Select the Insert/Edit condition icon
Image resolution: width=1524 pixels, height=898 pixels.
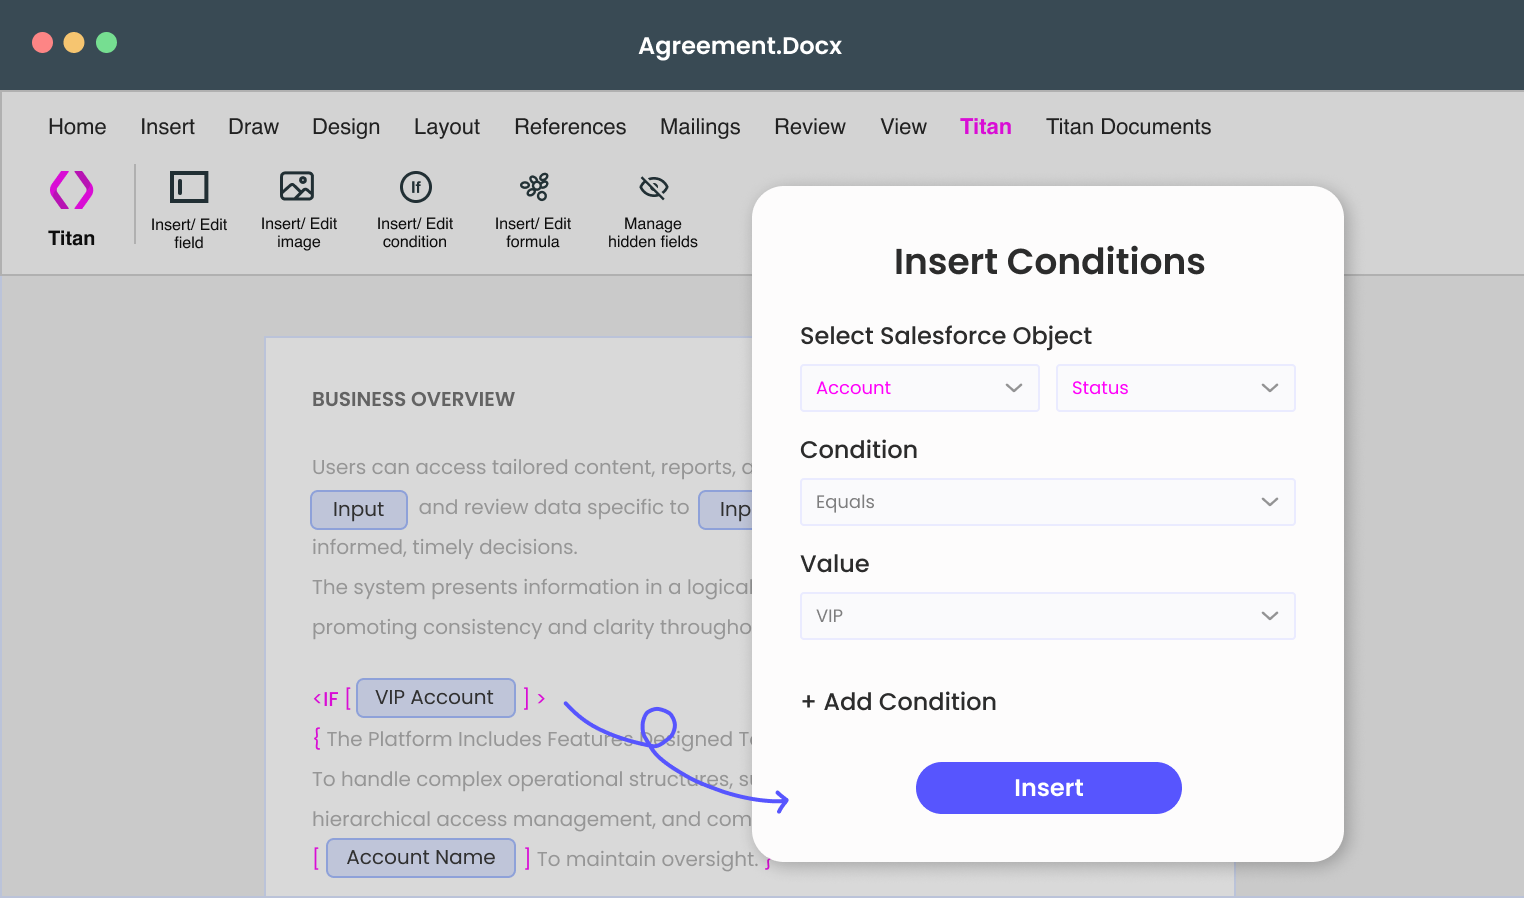tap(415, 187)
